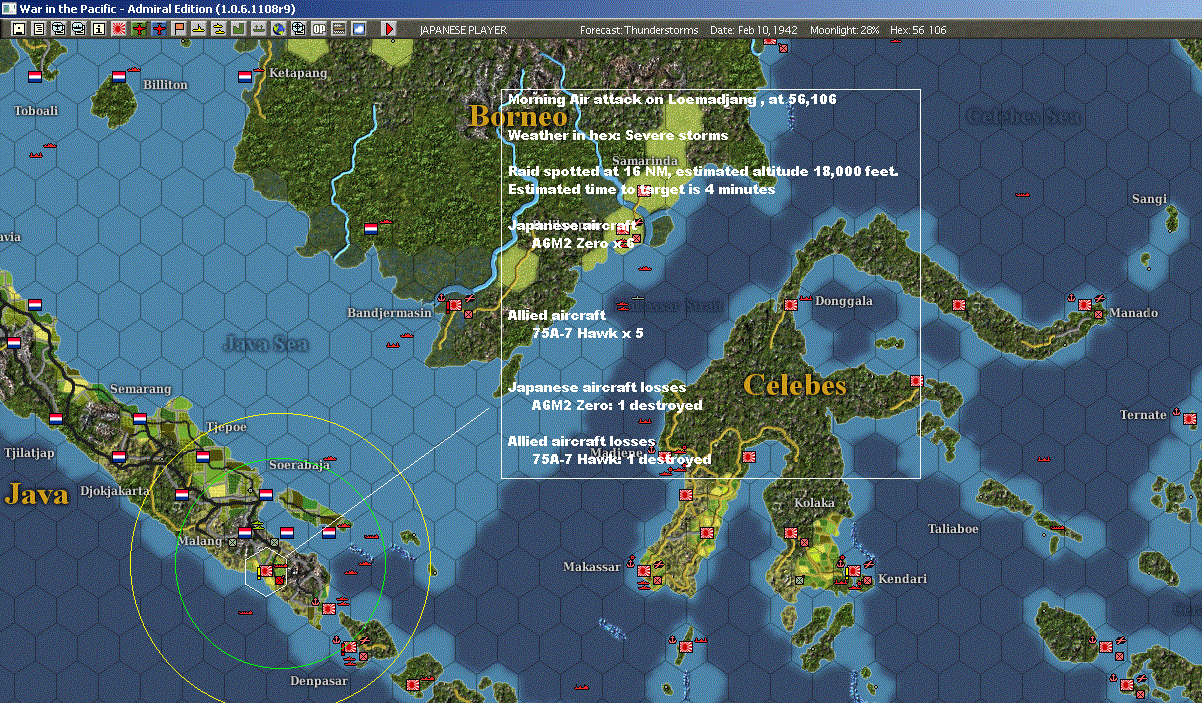Click the single yellow ship toolbar icon
This screenshot has width=1202, height=703.
[199, 29]
